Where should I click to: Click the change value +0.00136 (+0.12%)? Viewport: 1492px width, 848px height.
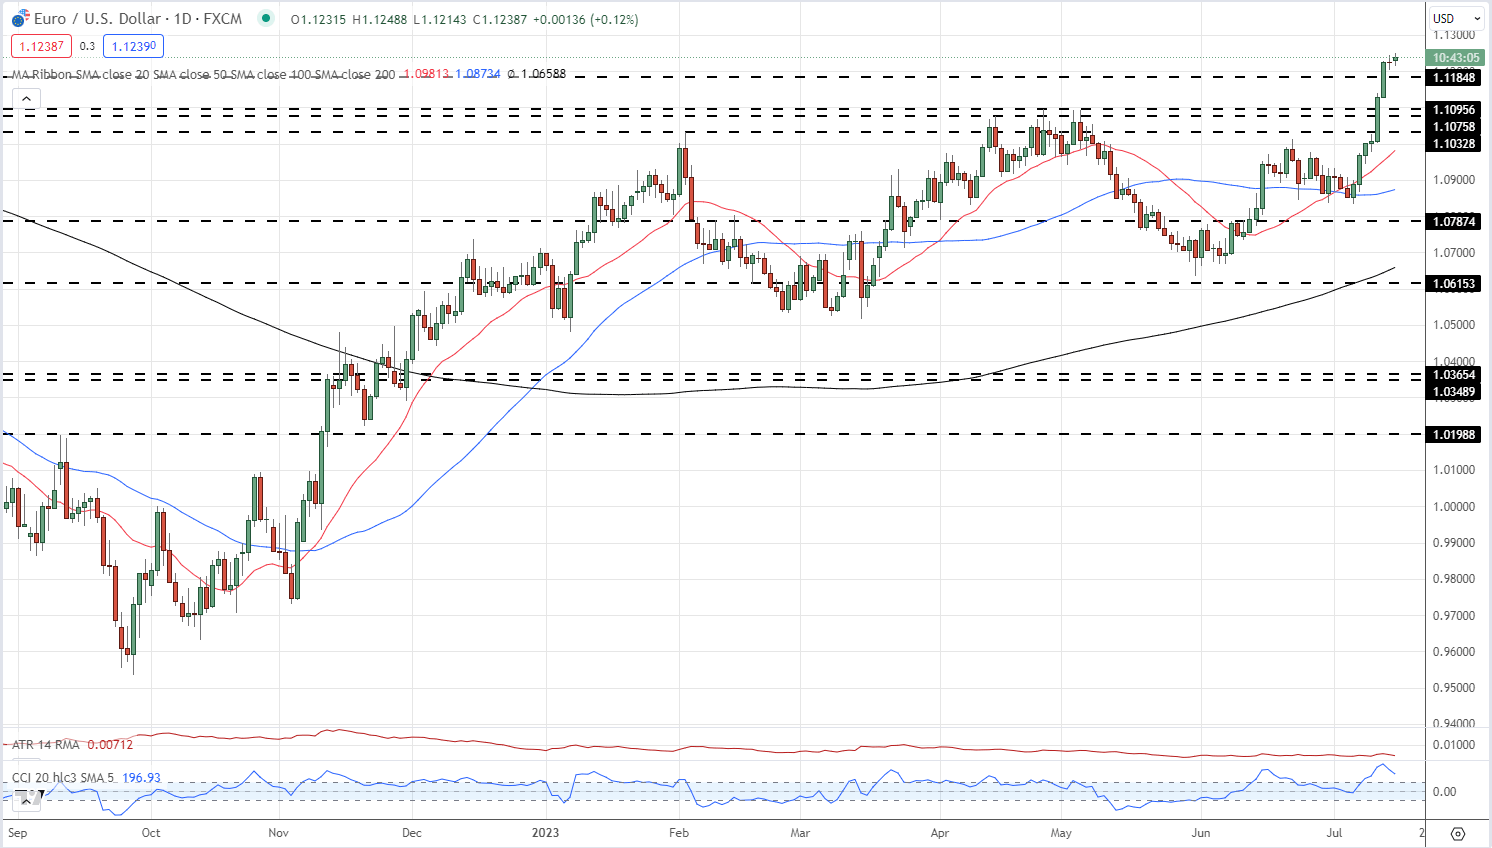[585, 19]
